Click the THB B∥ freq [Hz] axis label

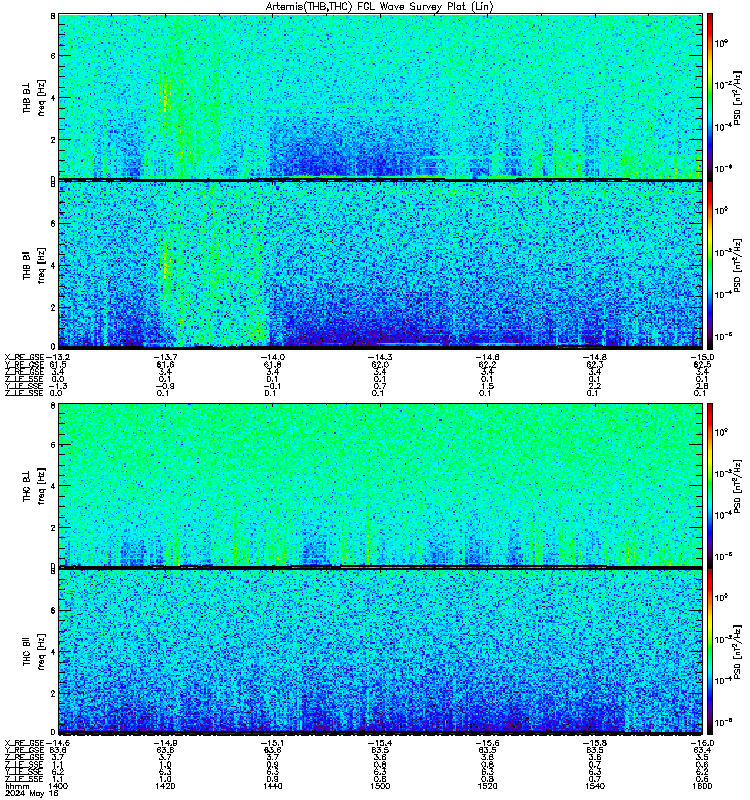[34, 265]
